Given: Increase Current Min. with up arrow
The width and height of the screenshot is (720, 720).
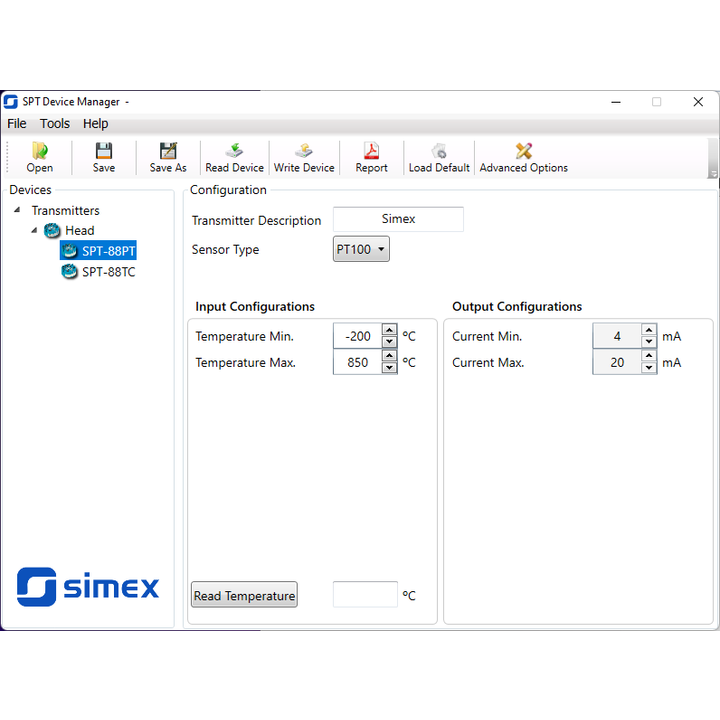Looking at the screenshot, I should pos(649,330).
